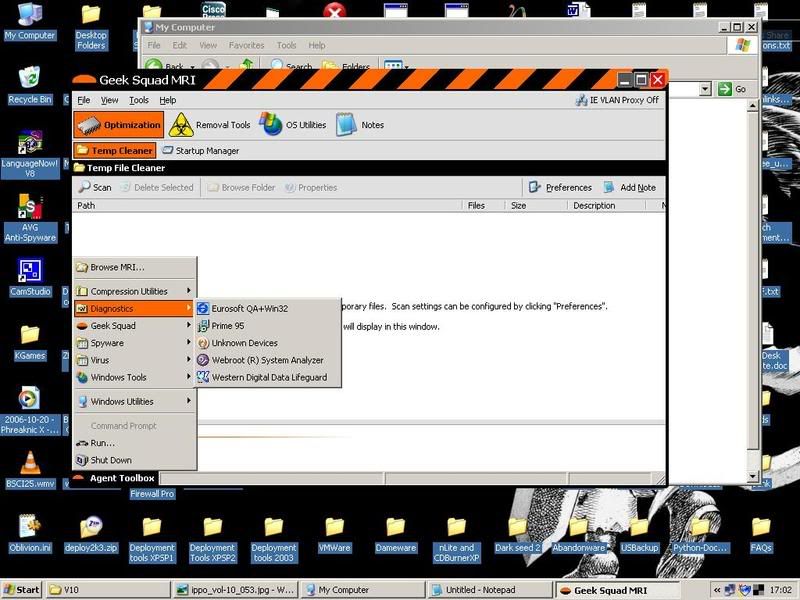
Task: Open the Removal Tools section
Action: [210, 125]
